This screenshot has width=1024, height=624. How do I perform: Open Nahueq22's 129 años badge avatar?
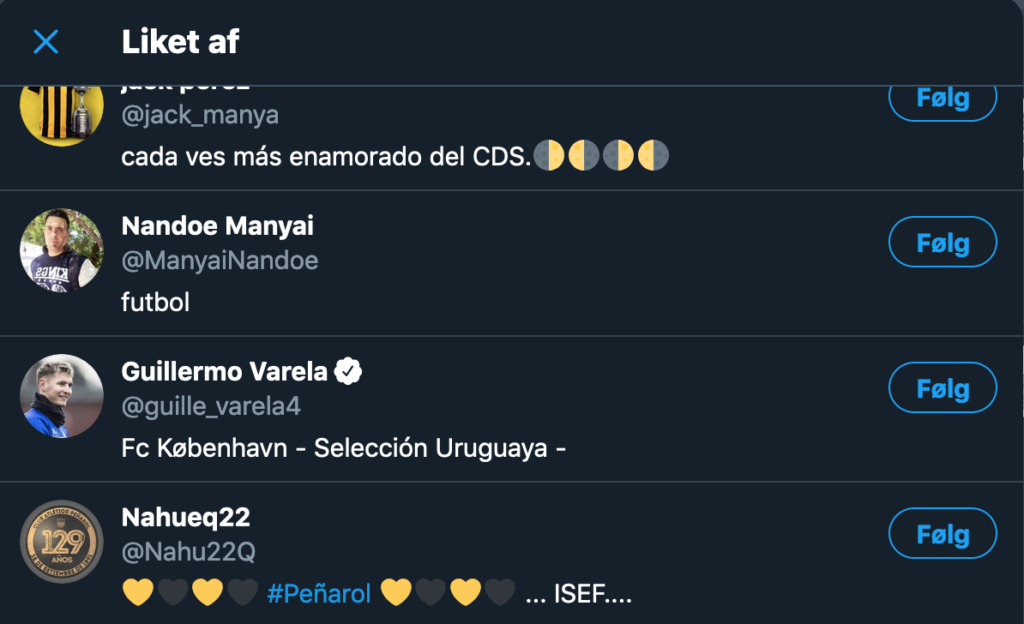click(x=61, y=541)
